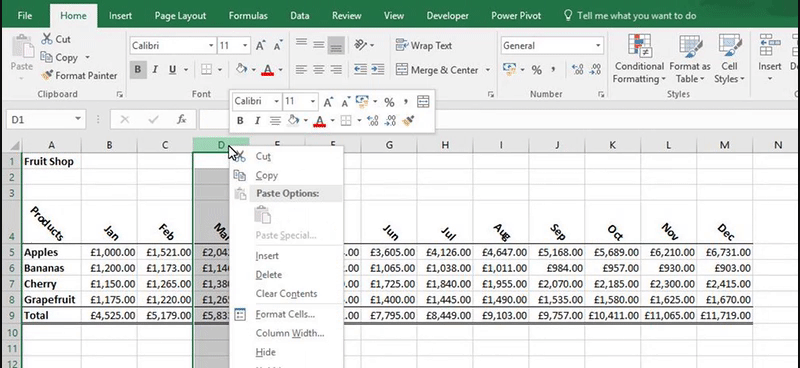Toggle Wrap Text

point(424,45)
